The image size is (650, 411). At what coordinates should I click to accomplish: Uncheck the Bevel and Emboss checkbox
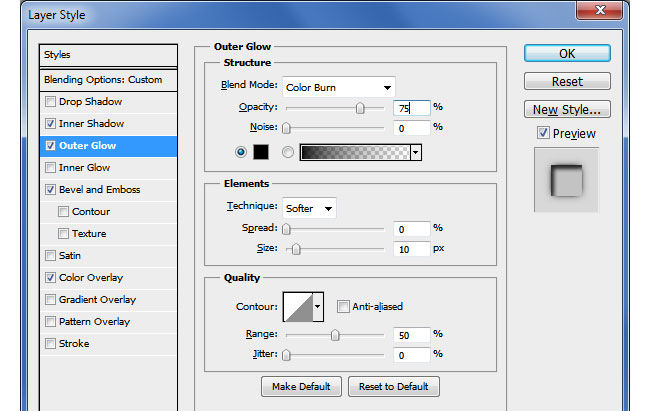point(50,190)
